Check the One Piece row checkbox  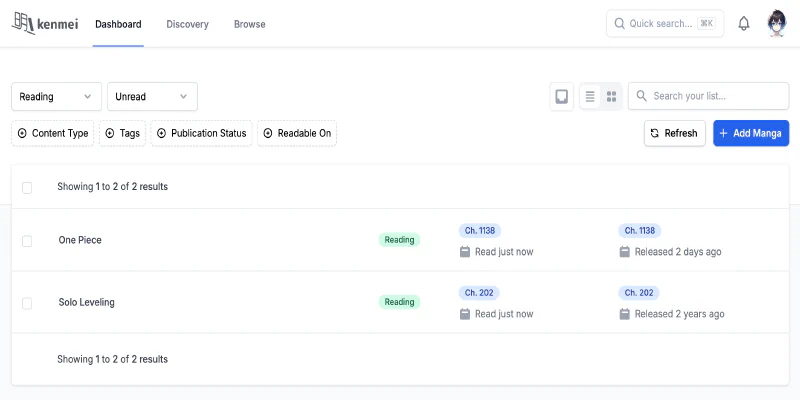click(27, 241)
